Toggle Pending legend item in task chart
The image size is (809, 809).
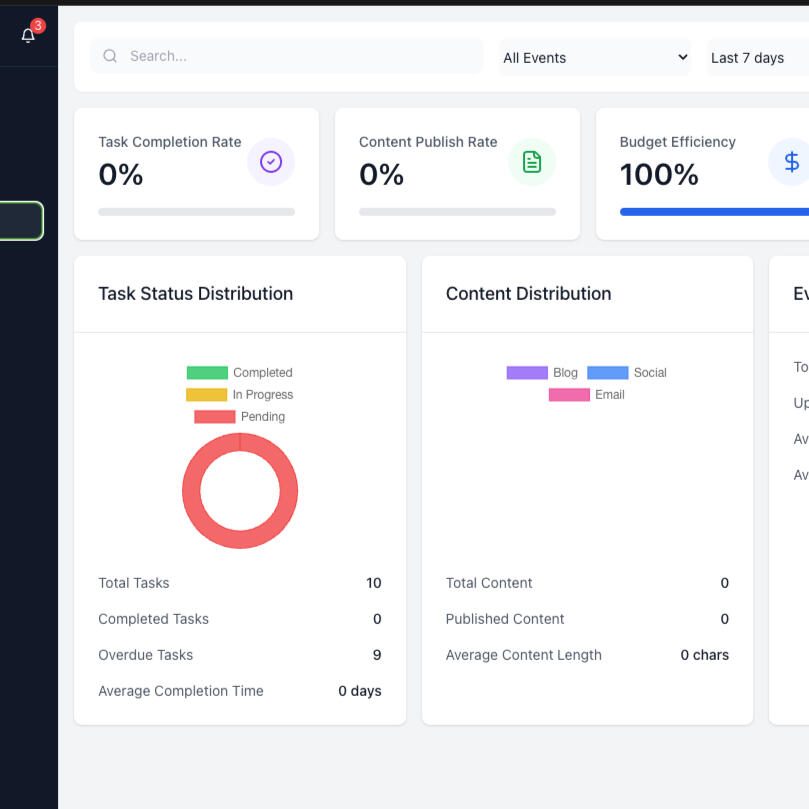[x=239, y=417]
